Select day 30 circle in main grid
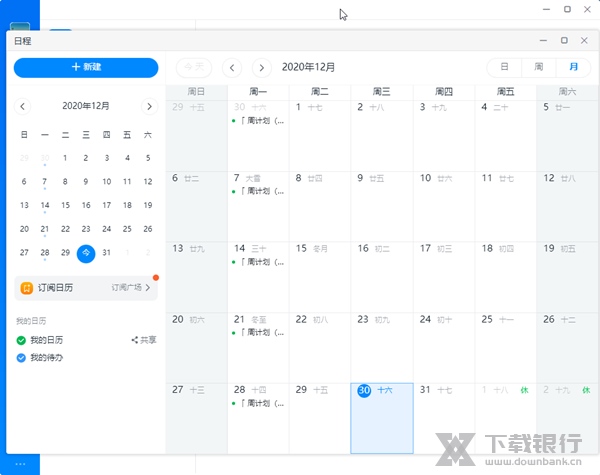600x475 pixels. coord(364,390)
